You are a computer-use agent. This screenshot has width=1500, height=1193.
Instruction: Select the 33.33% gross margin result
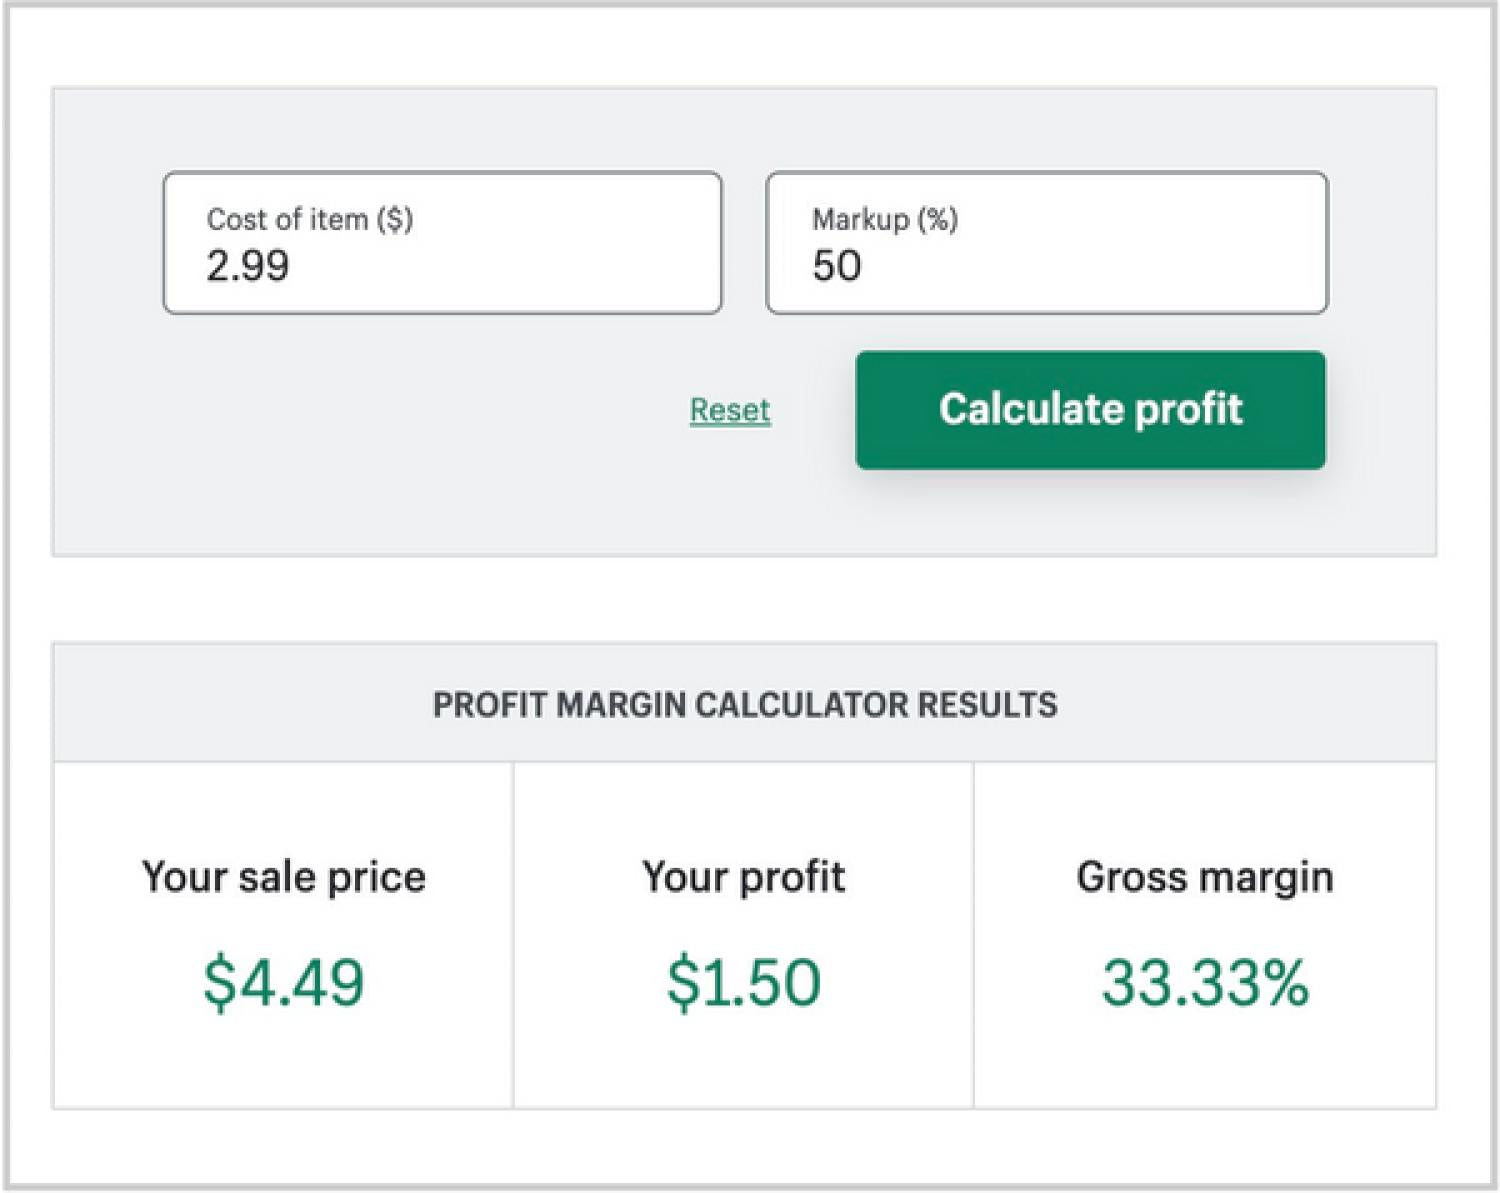point(1205,982)
